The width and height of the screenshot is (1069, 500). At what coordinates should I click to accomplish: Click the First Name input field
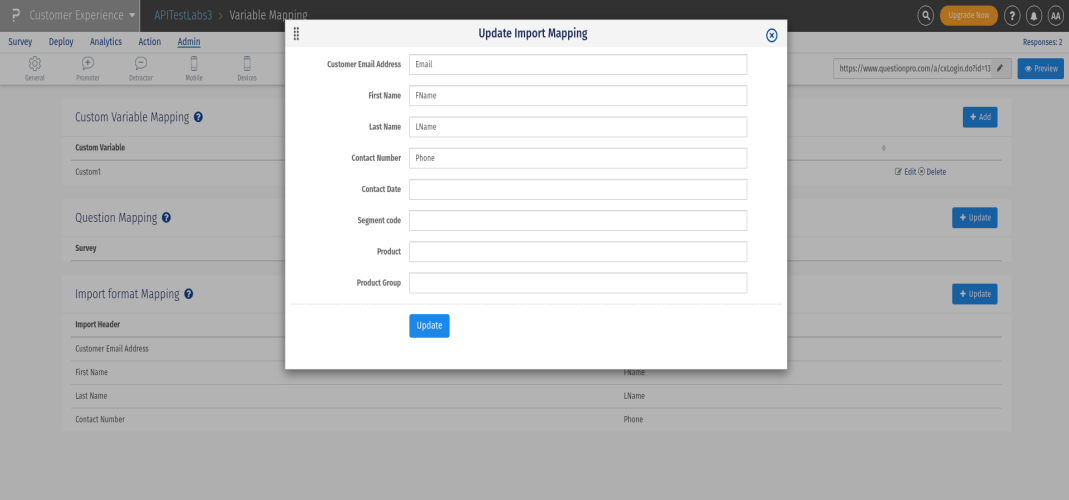[x=577, y=95]
